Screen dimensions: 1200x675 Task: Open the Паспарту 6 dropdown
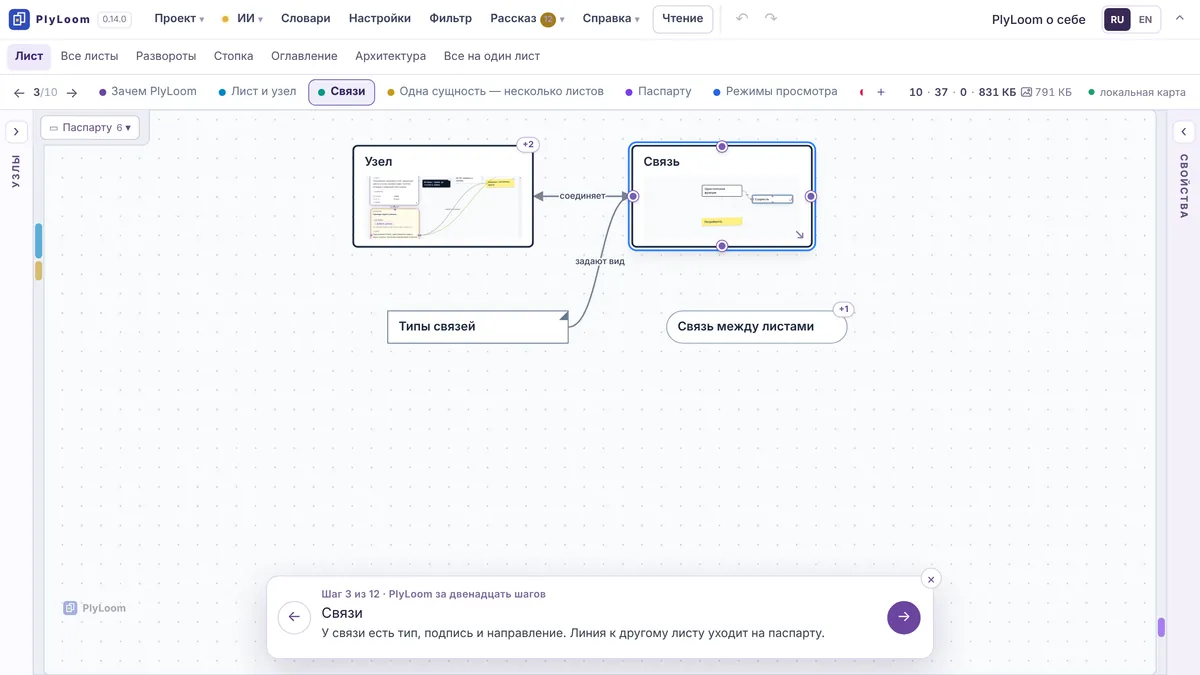(90, 128)
